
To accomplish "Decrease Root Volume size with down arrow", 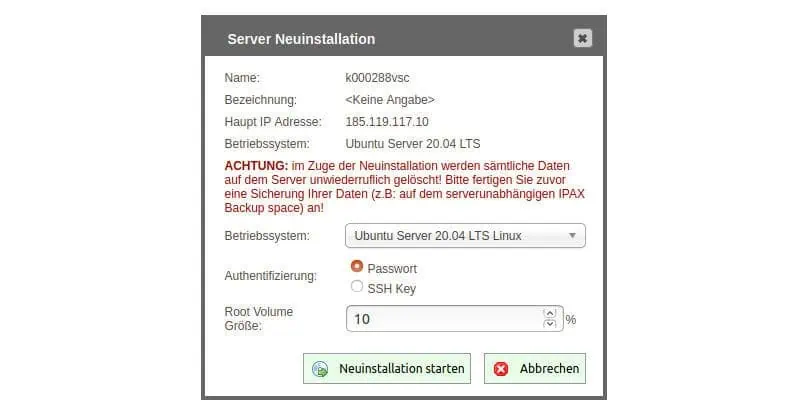I will [x=549, y=324].
